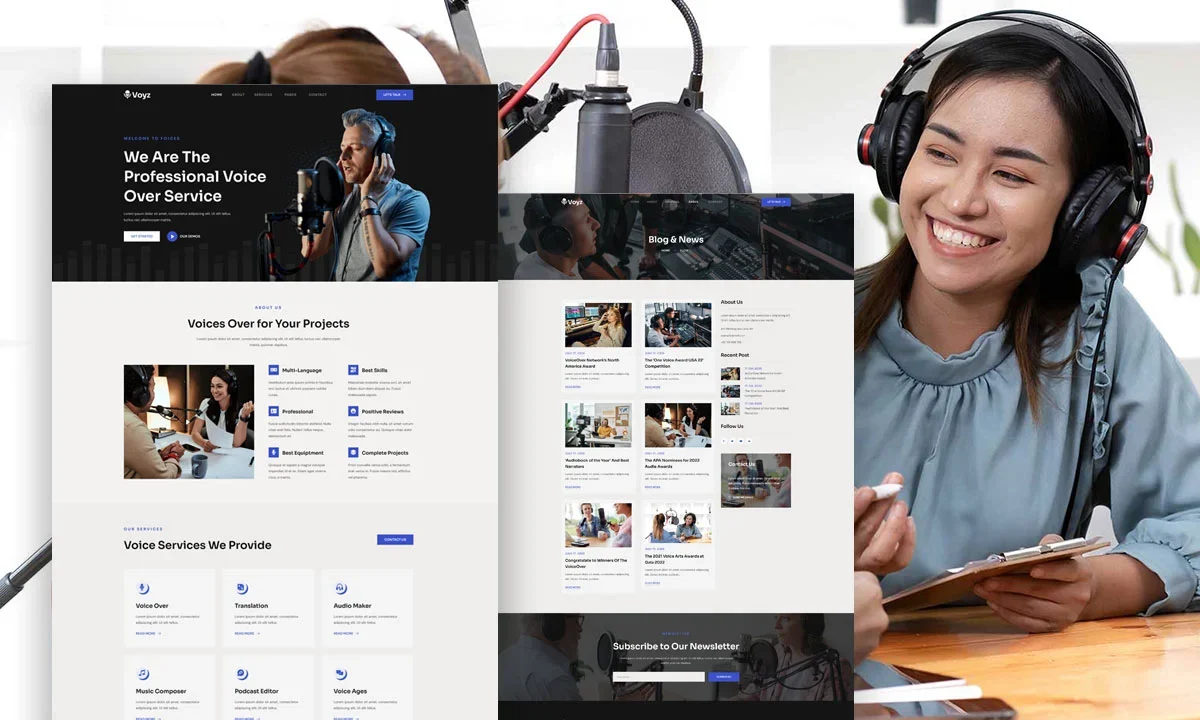Screen dimensions: 1200x720
Task: Click the Podcast Editor icon
Action: tap(242, 674)
